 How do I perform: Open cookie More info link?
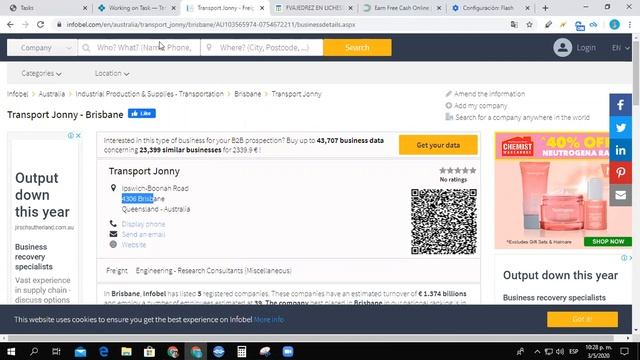(x=269, y=319)
